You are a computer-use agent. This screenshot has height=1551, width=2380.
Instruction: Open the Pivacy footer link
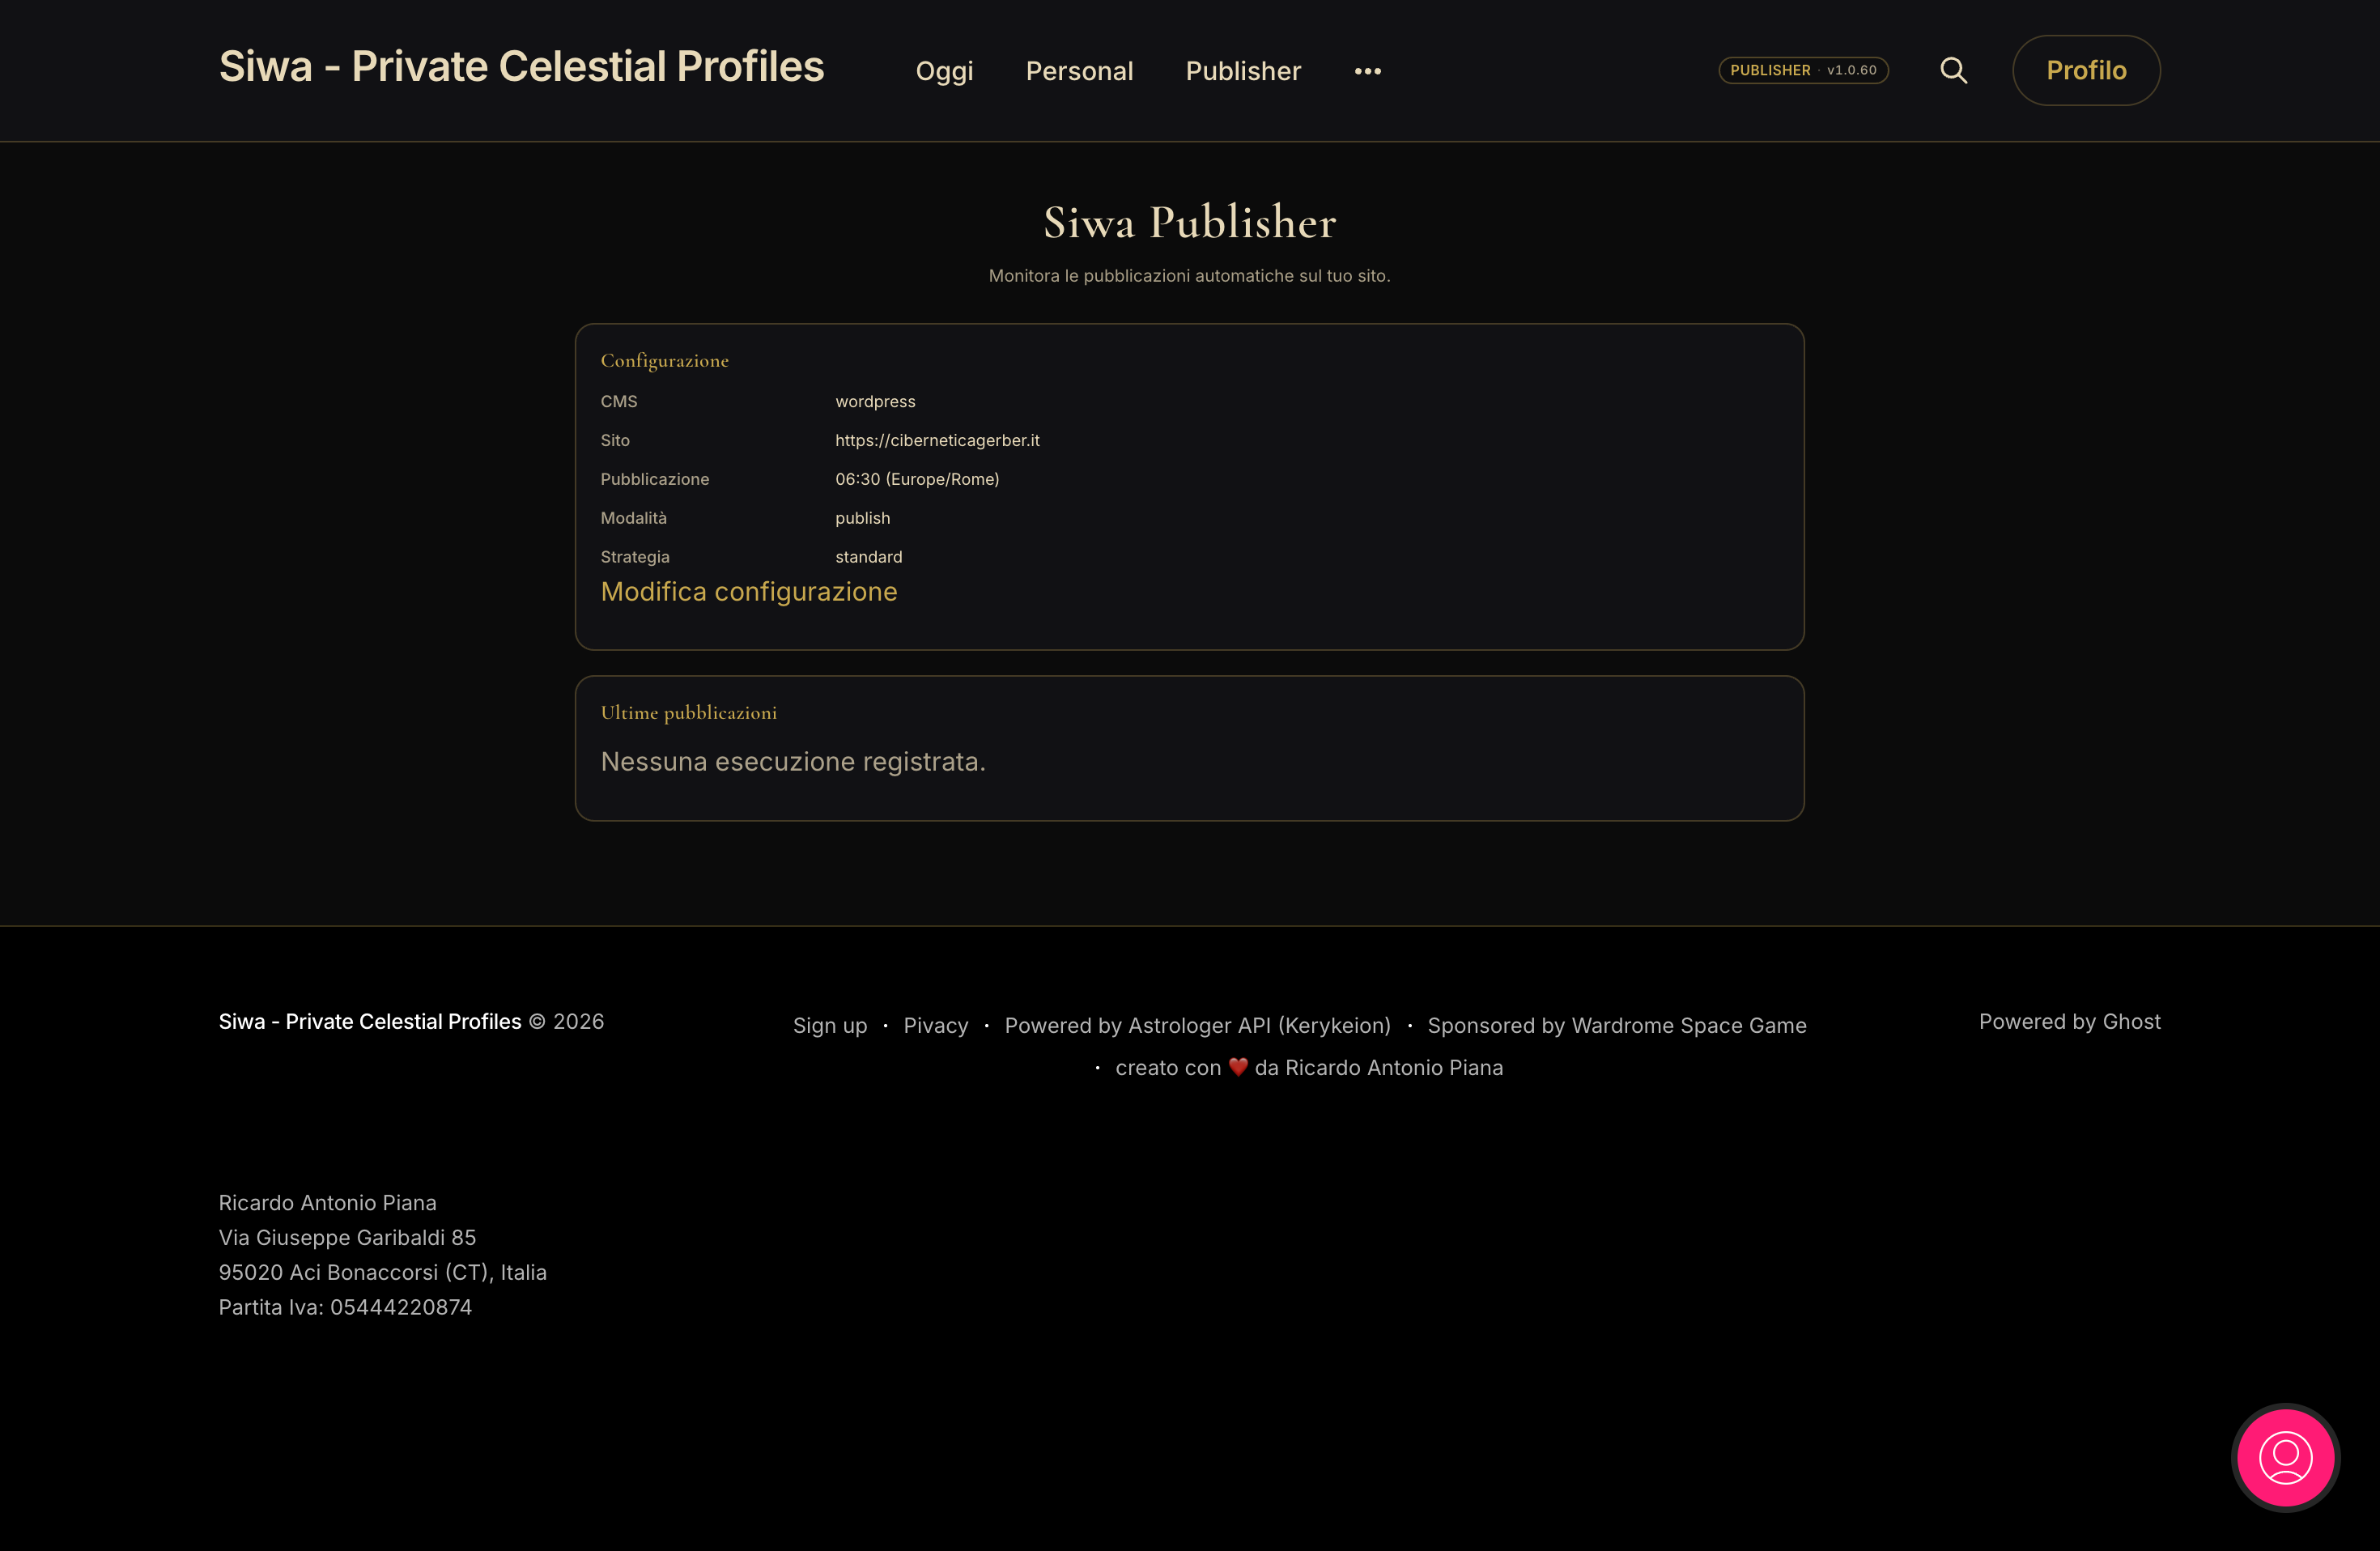coord(935,1026)
